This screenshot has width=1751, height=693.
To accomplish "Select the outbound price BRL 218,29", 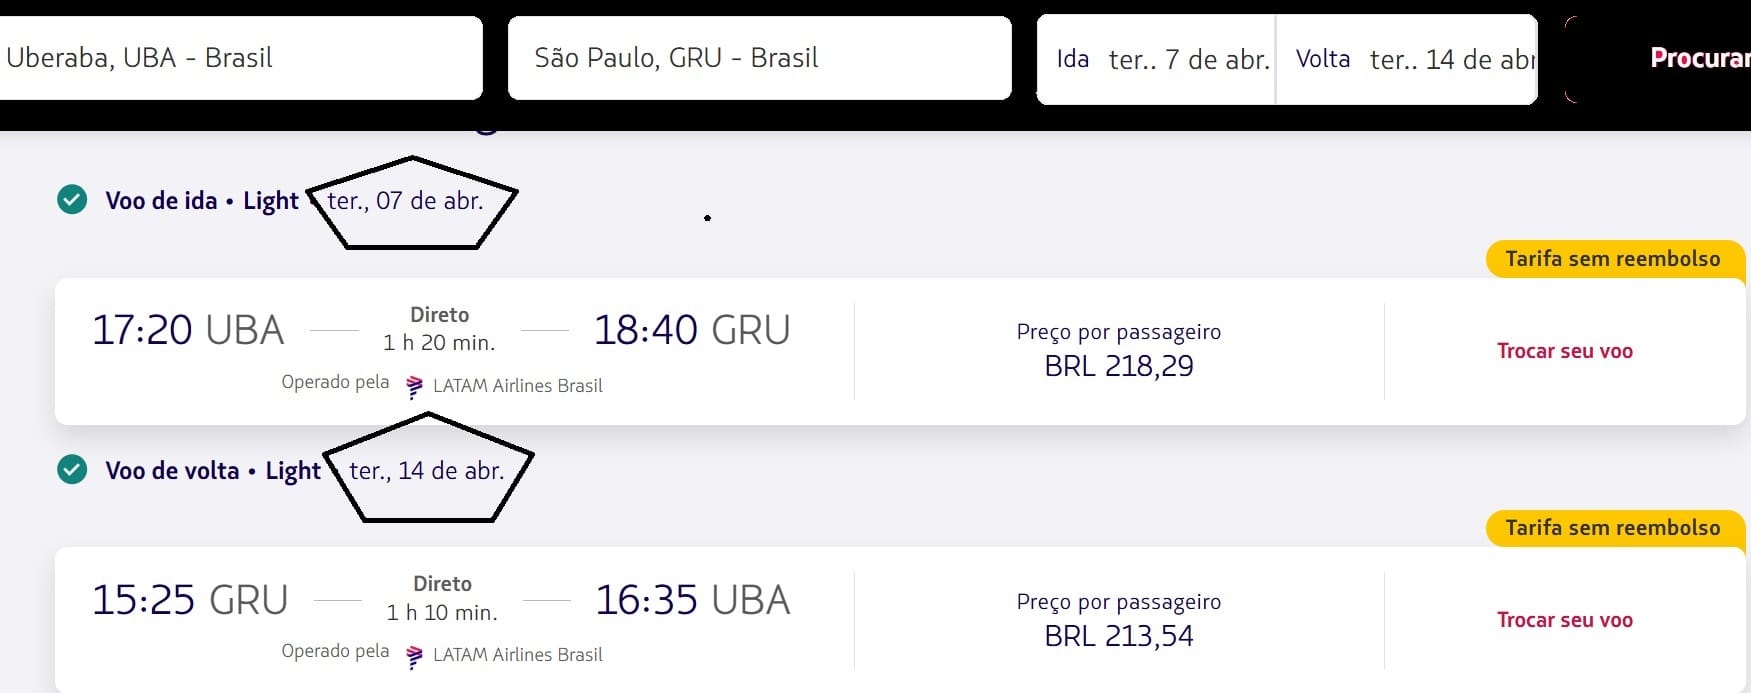I will click(1118, 366).
